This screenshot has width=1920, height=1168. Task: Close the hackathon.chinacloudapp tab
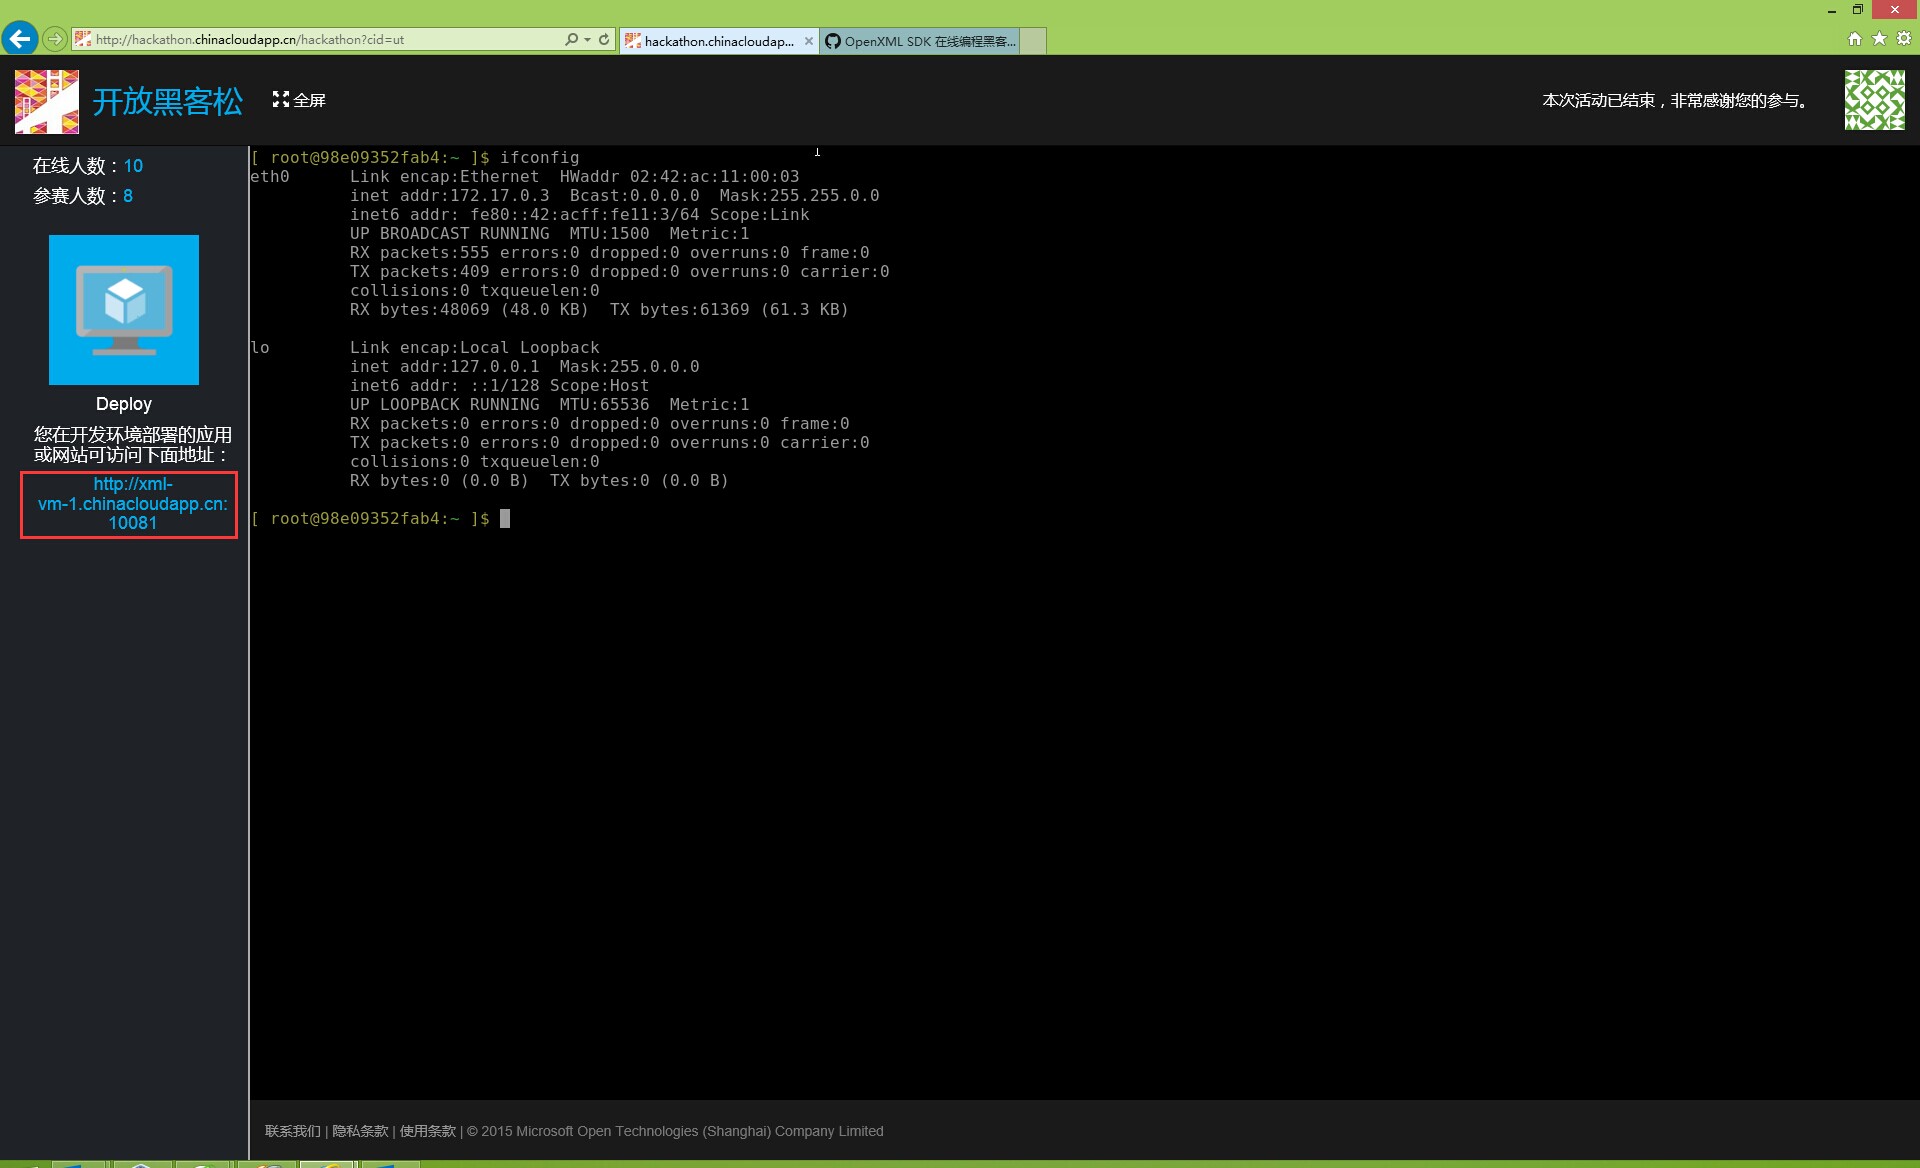click(x=809, y=41)
